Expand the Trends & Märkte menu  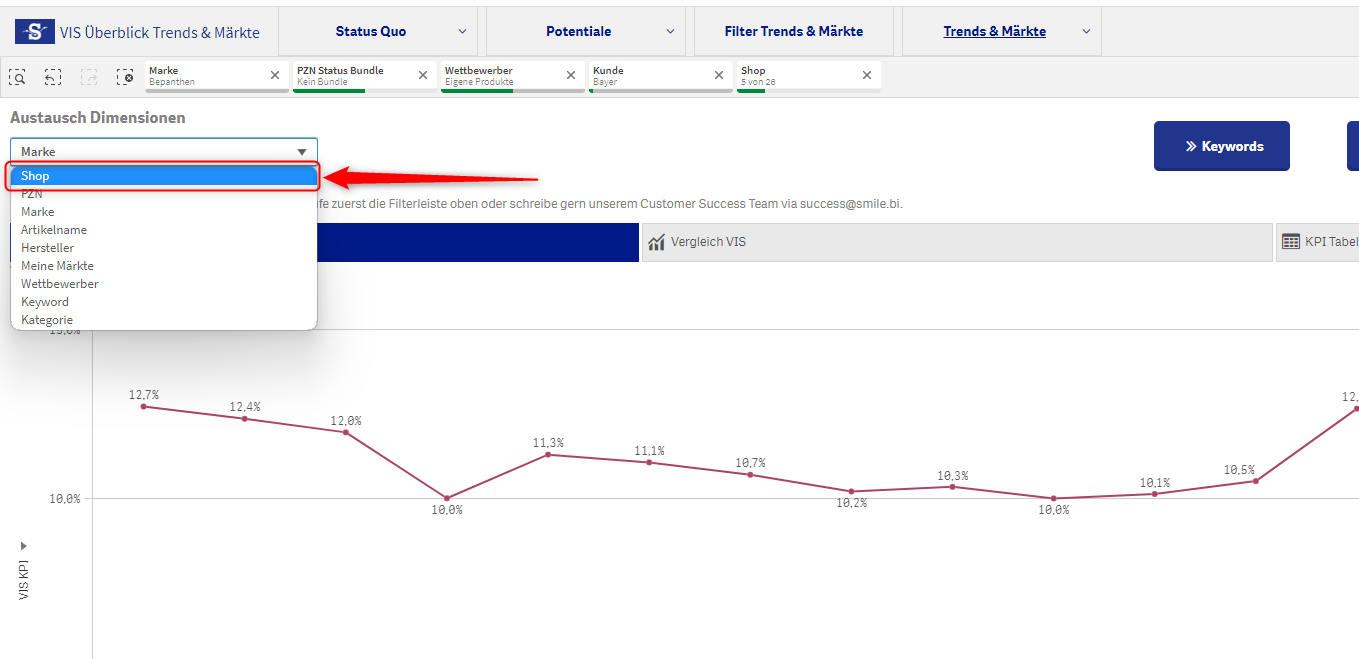pyautogui.click(x=1086, y=32)
